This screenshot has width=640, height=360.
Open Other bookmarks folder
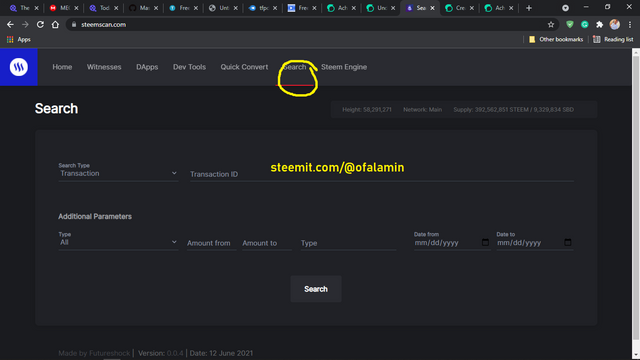click(556, 40)
